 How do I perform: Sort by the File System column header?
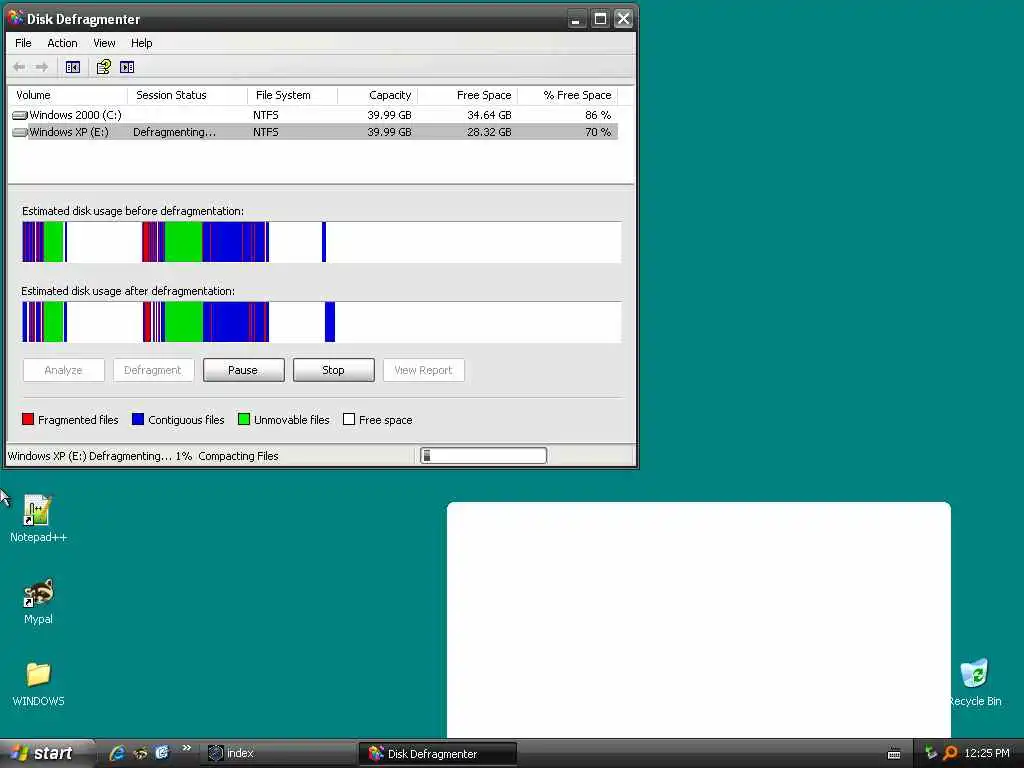point(293,95)
